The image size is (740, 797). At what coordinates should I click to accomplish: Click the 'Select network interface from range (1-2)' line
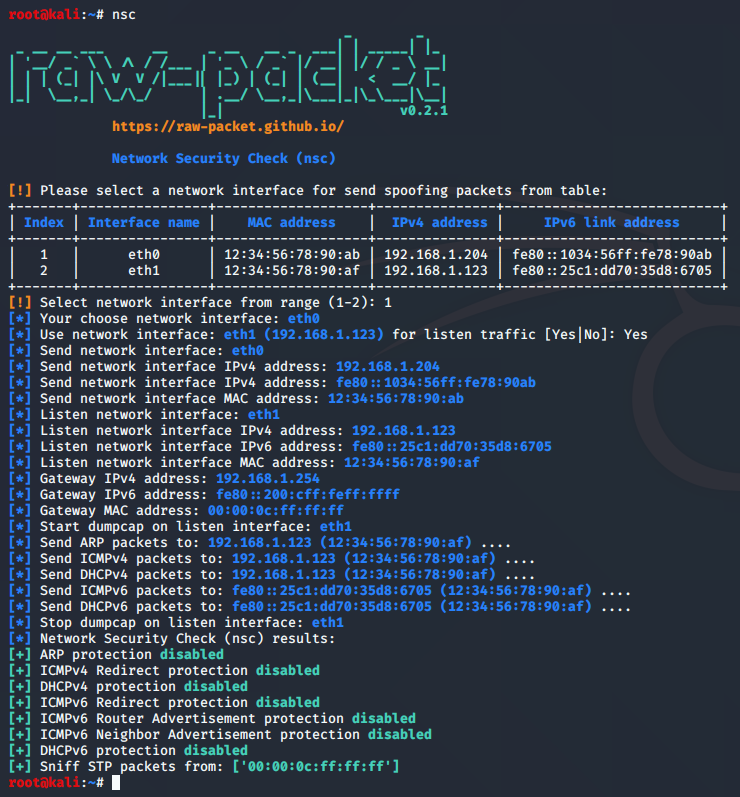[200, 302]
